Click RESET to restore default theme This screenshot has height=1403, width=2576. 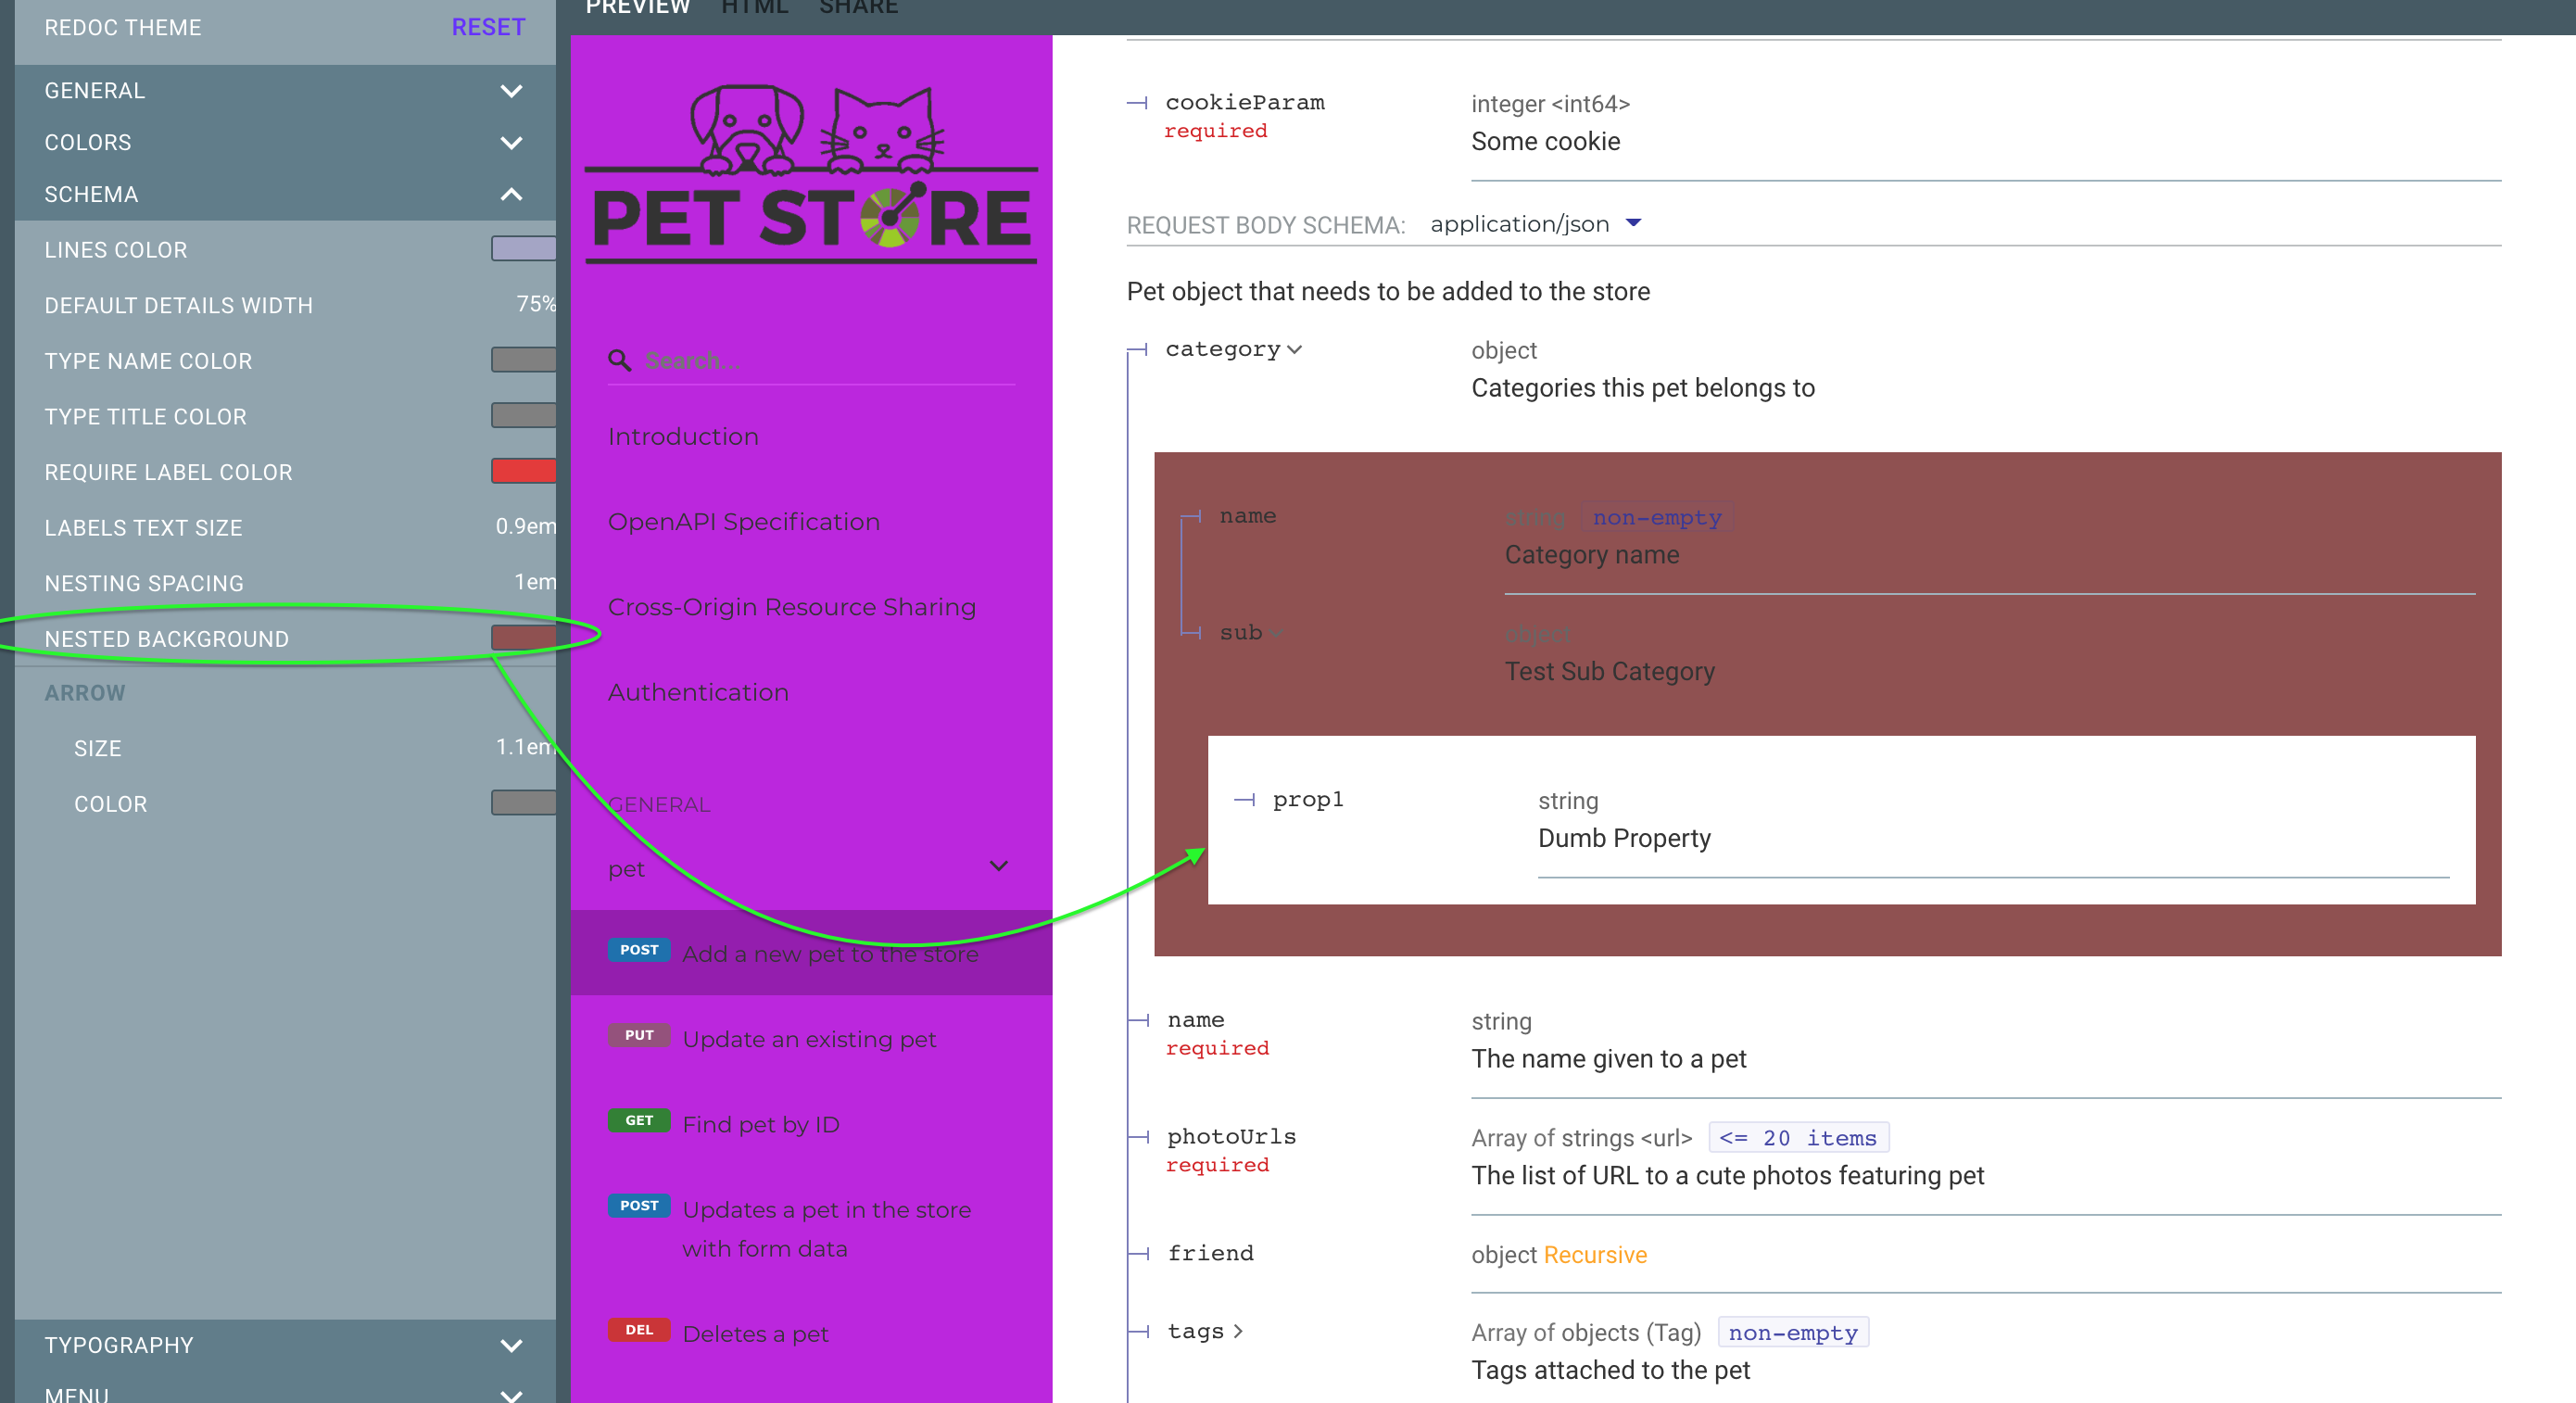click(x=488, y=27)
